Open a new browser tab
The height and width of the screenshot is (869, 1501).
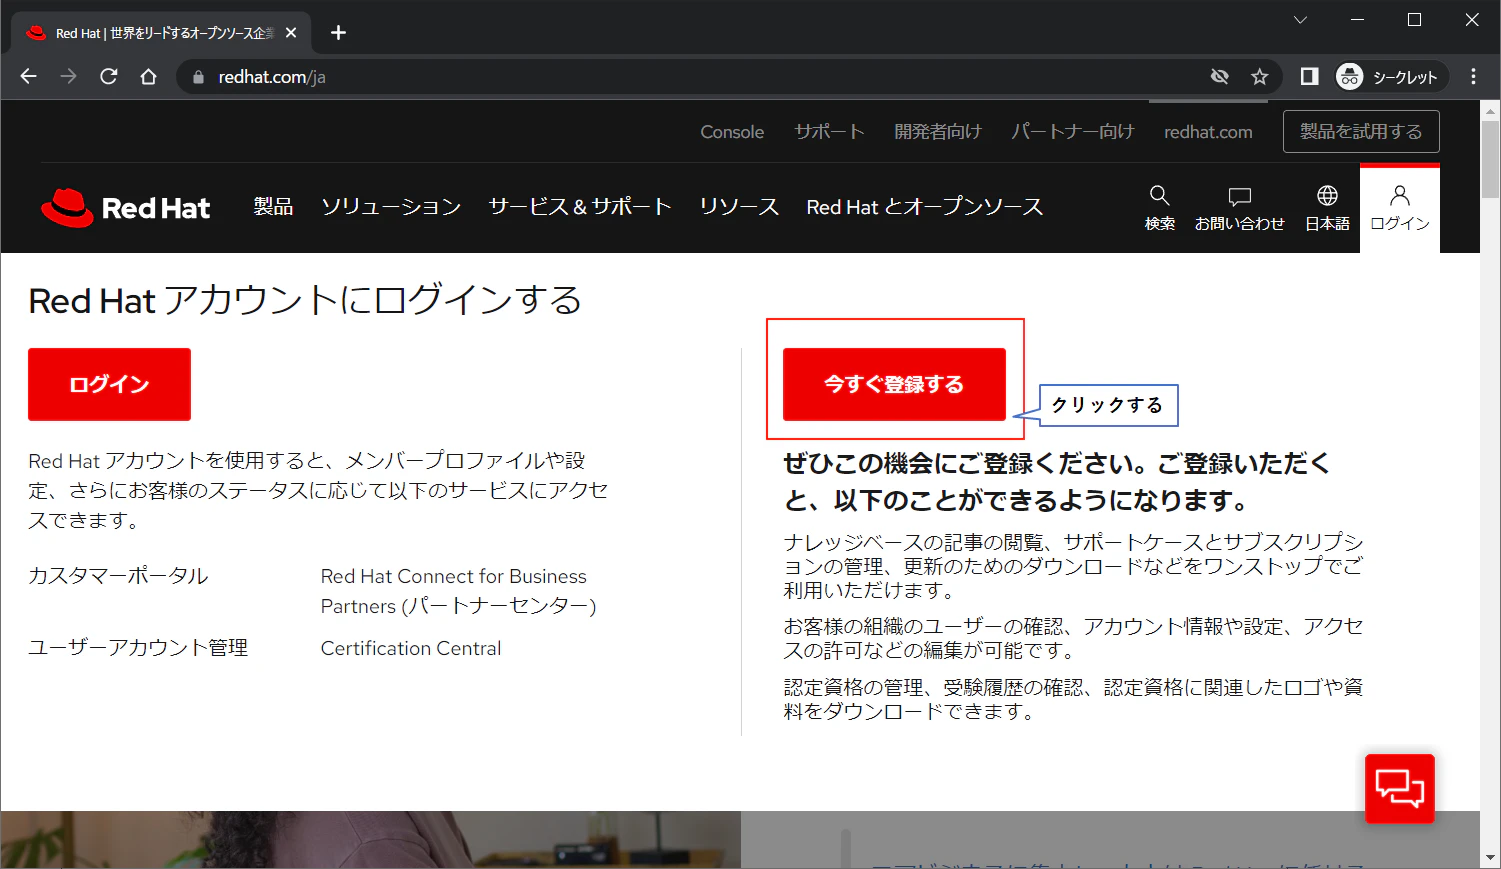point(338,33)
